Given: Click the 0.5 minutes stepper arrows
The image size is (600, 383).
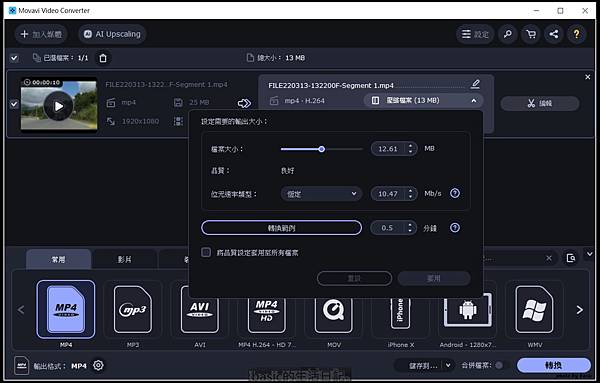Looking at the screenshot, I should tap(410, 228).
